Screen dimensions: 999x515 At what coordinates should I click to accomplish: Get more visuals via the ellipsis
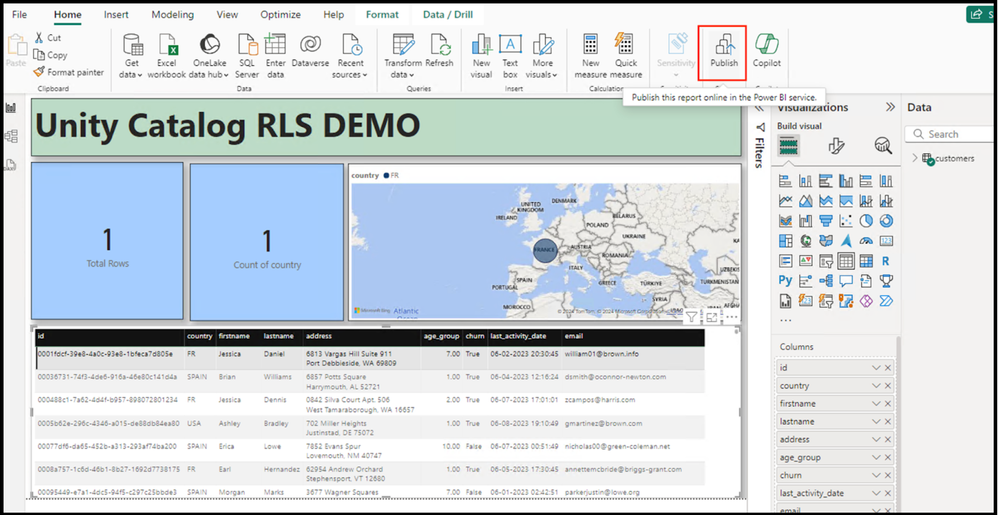coord(785,321)
